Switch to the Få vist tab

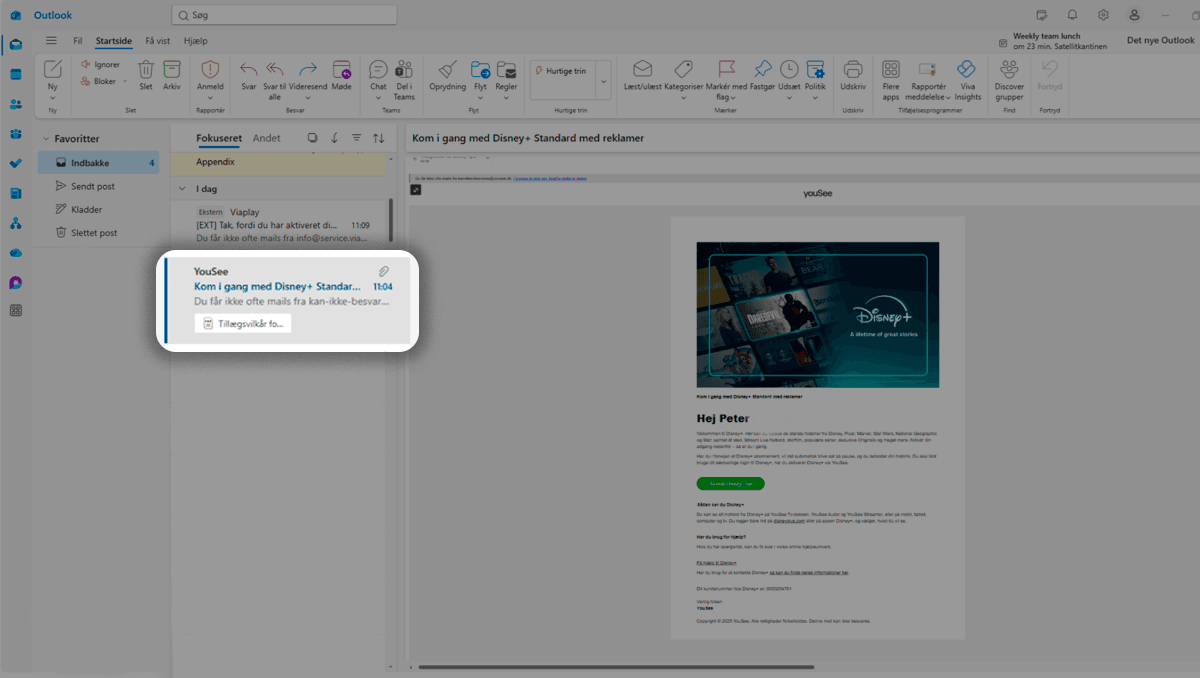pos(157,41)
